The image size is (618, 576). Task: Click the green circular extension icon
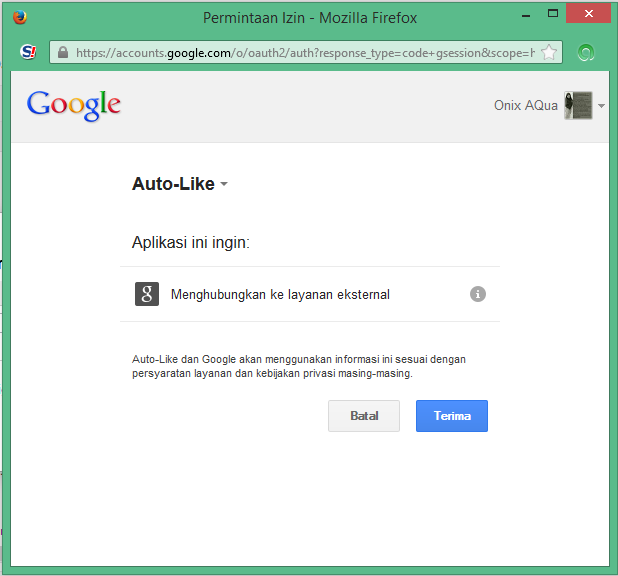(586, 52)
